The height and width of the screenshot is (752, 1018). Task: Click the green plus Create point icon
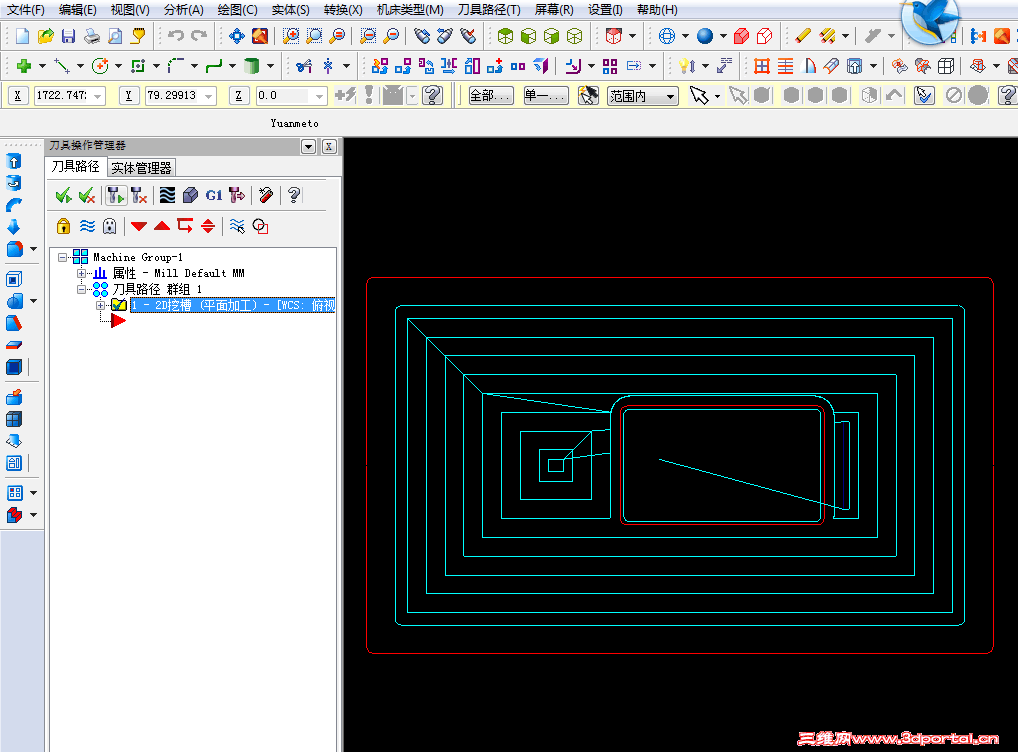[x=23, y=66]
